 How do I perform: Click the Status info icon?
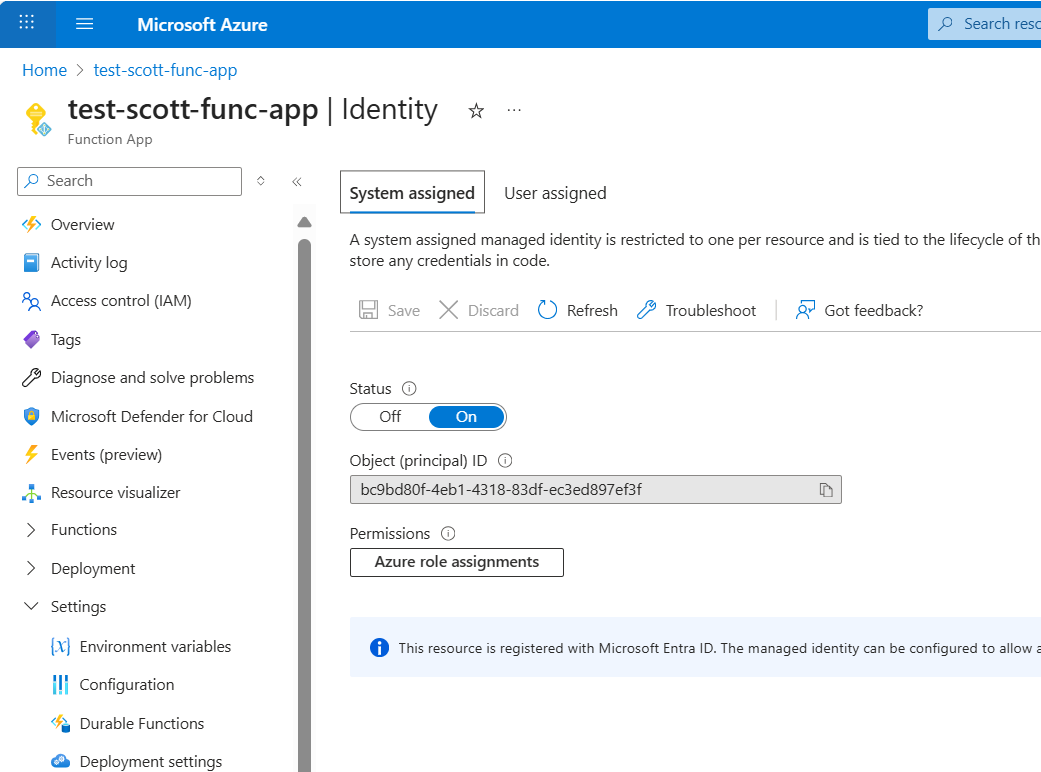(x=408, y=389)
